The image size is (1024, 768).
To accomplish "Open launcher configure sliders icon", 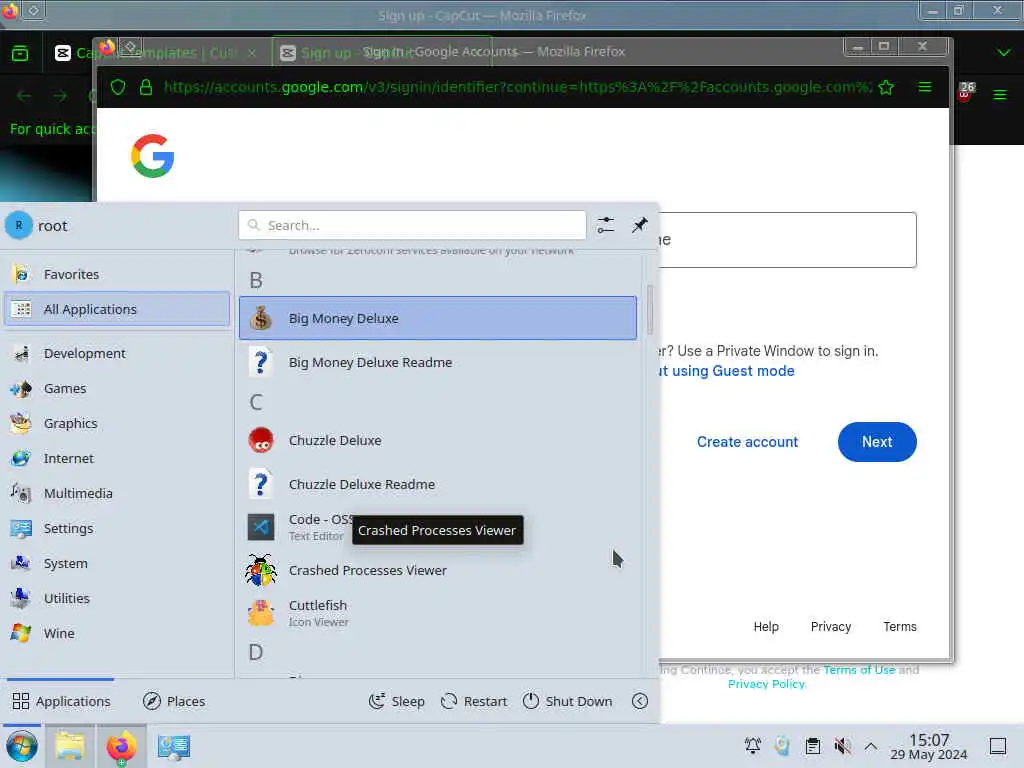I will 605,225.
